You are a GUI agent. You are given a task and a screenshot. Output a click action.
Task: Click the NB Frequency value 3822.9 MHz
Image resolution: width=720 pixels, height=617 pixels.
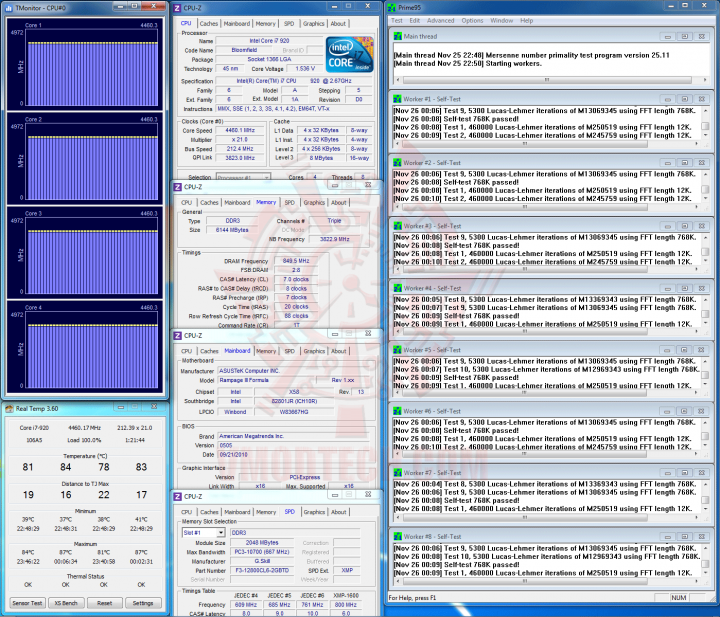point(335,239)
